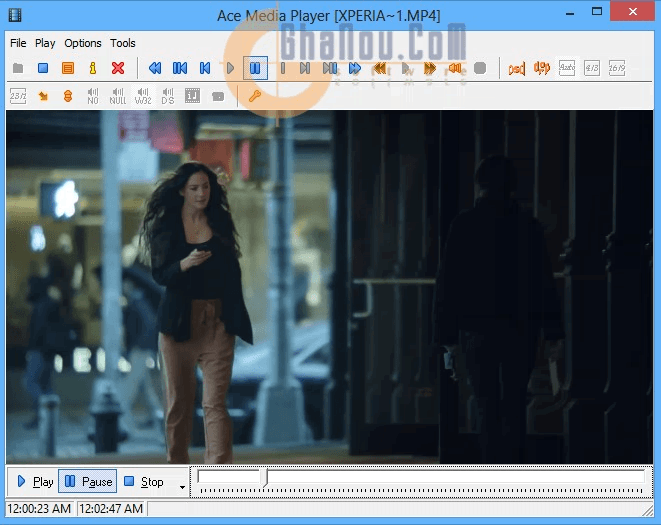This screenshot has width=661, height=525.
Task: Click the blue step-back-with-bars icon
Action: 180,68
